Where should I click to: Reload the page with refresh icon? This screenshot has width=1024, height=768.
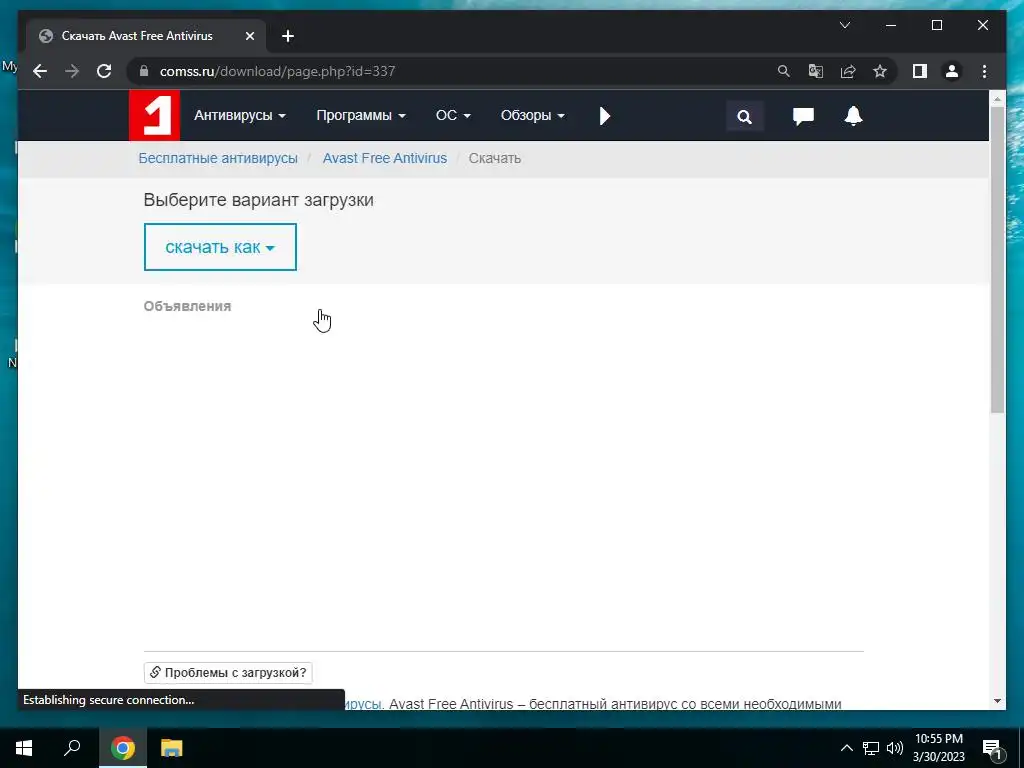point(104,71)
